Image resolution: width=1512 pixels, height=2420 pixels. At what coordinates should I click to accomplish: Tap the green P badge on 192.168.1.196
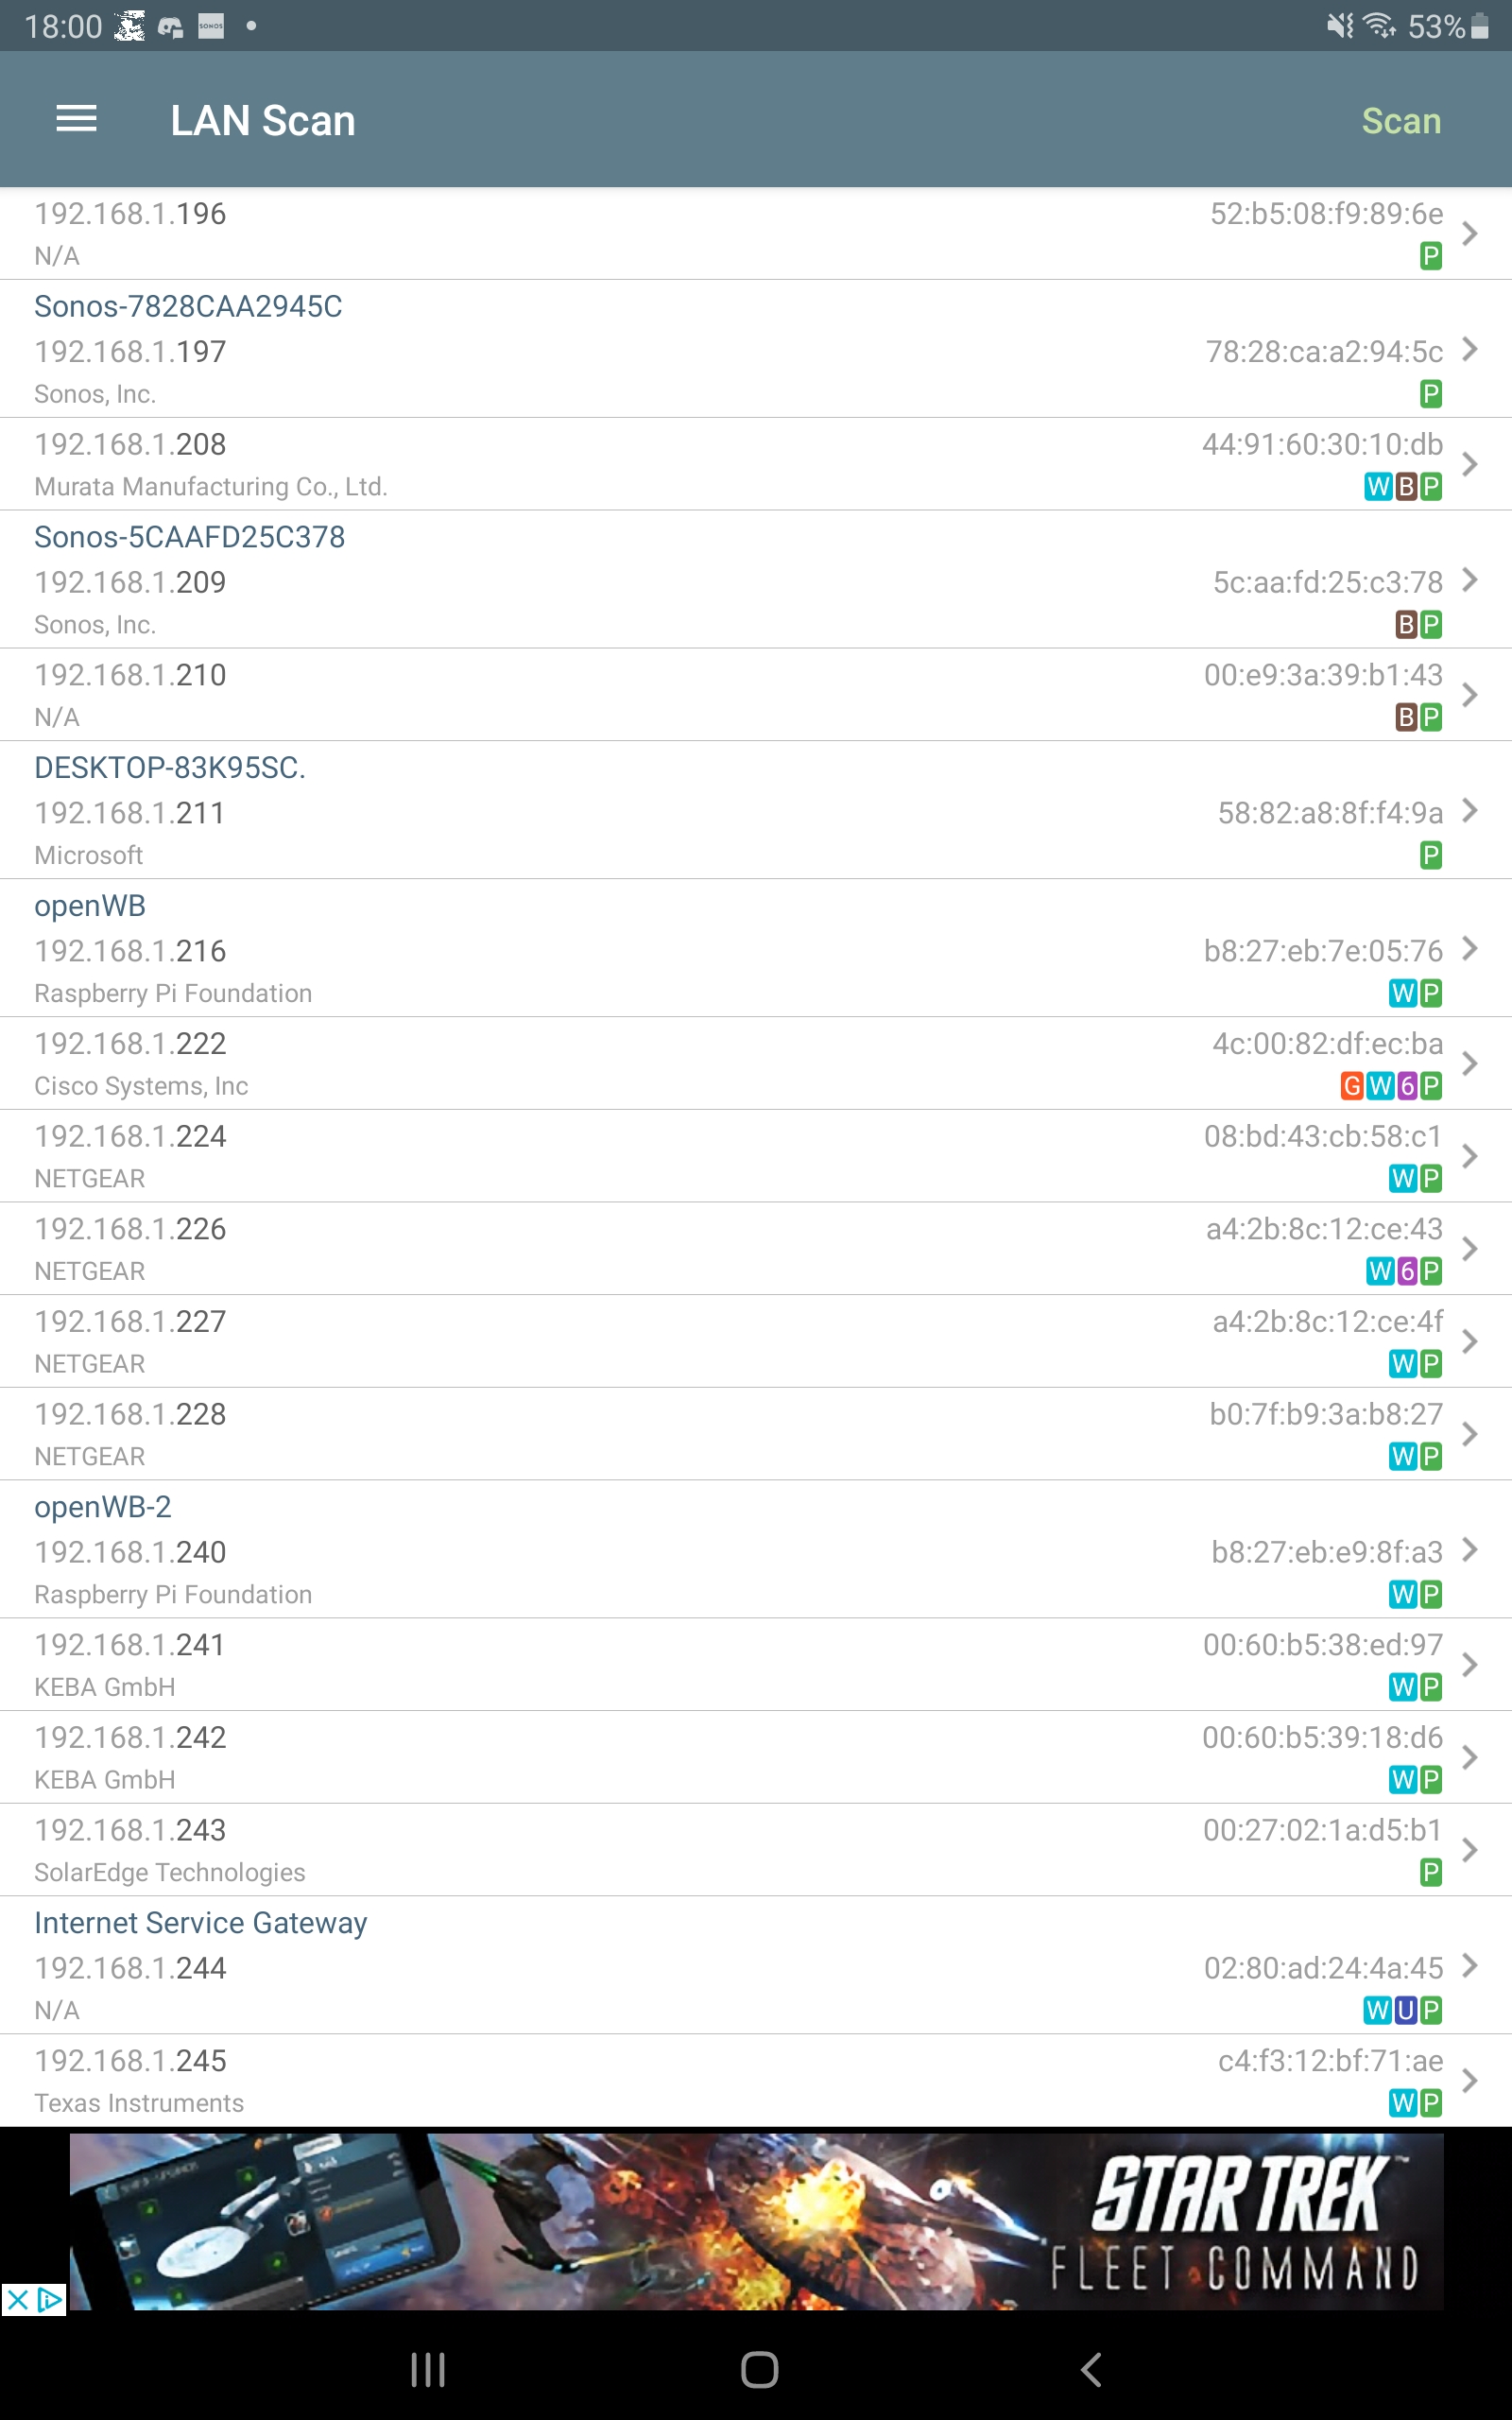[1431, 256]
